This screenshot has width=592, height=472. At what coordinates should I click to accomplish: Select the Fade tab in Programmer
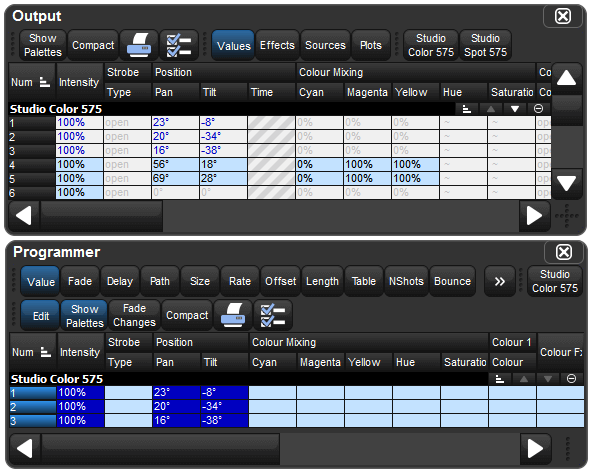[x=80, y=281]
